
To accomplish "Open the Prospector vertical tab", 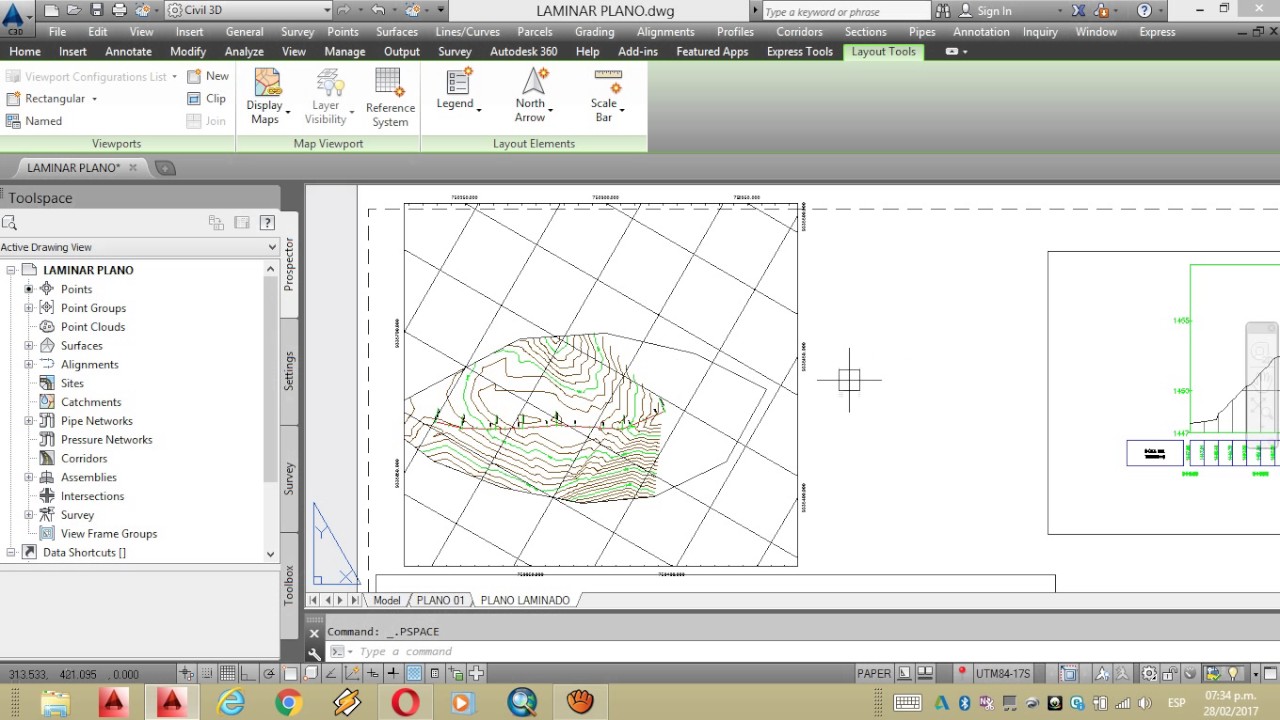I will click(x=289, y=264).
